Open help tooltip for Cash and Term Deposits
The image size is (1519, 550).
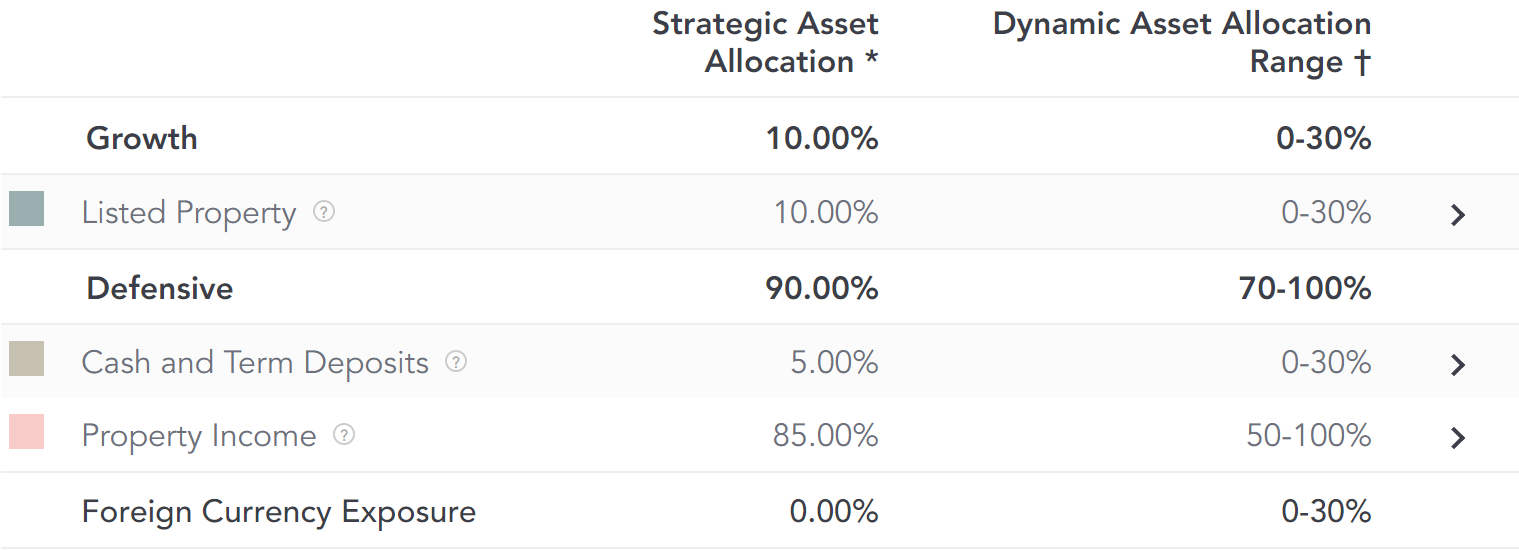point(456,361)
